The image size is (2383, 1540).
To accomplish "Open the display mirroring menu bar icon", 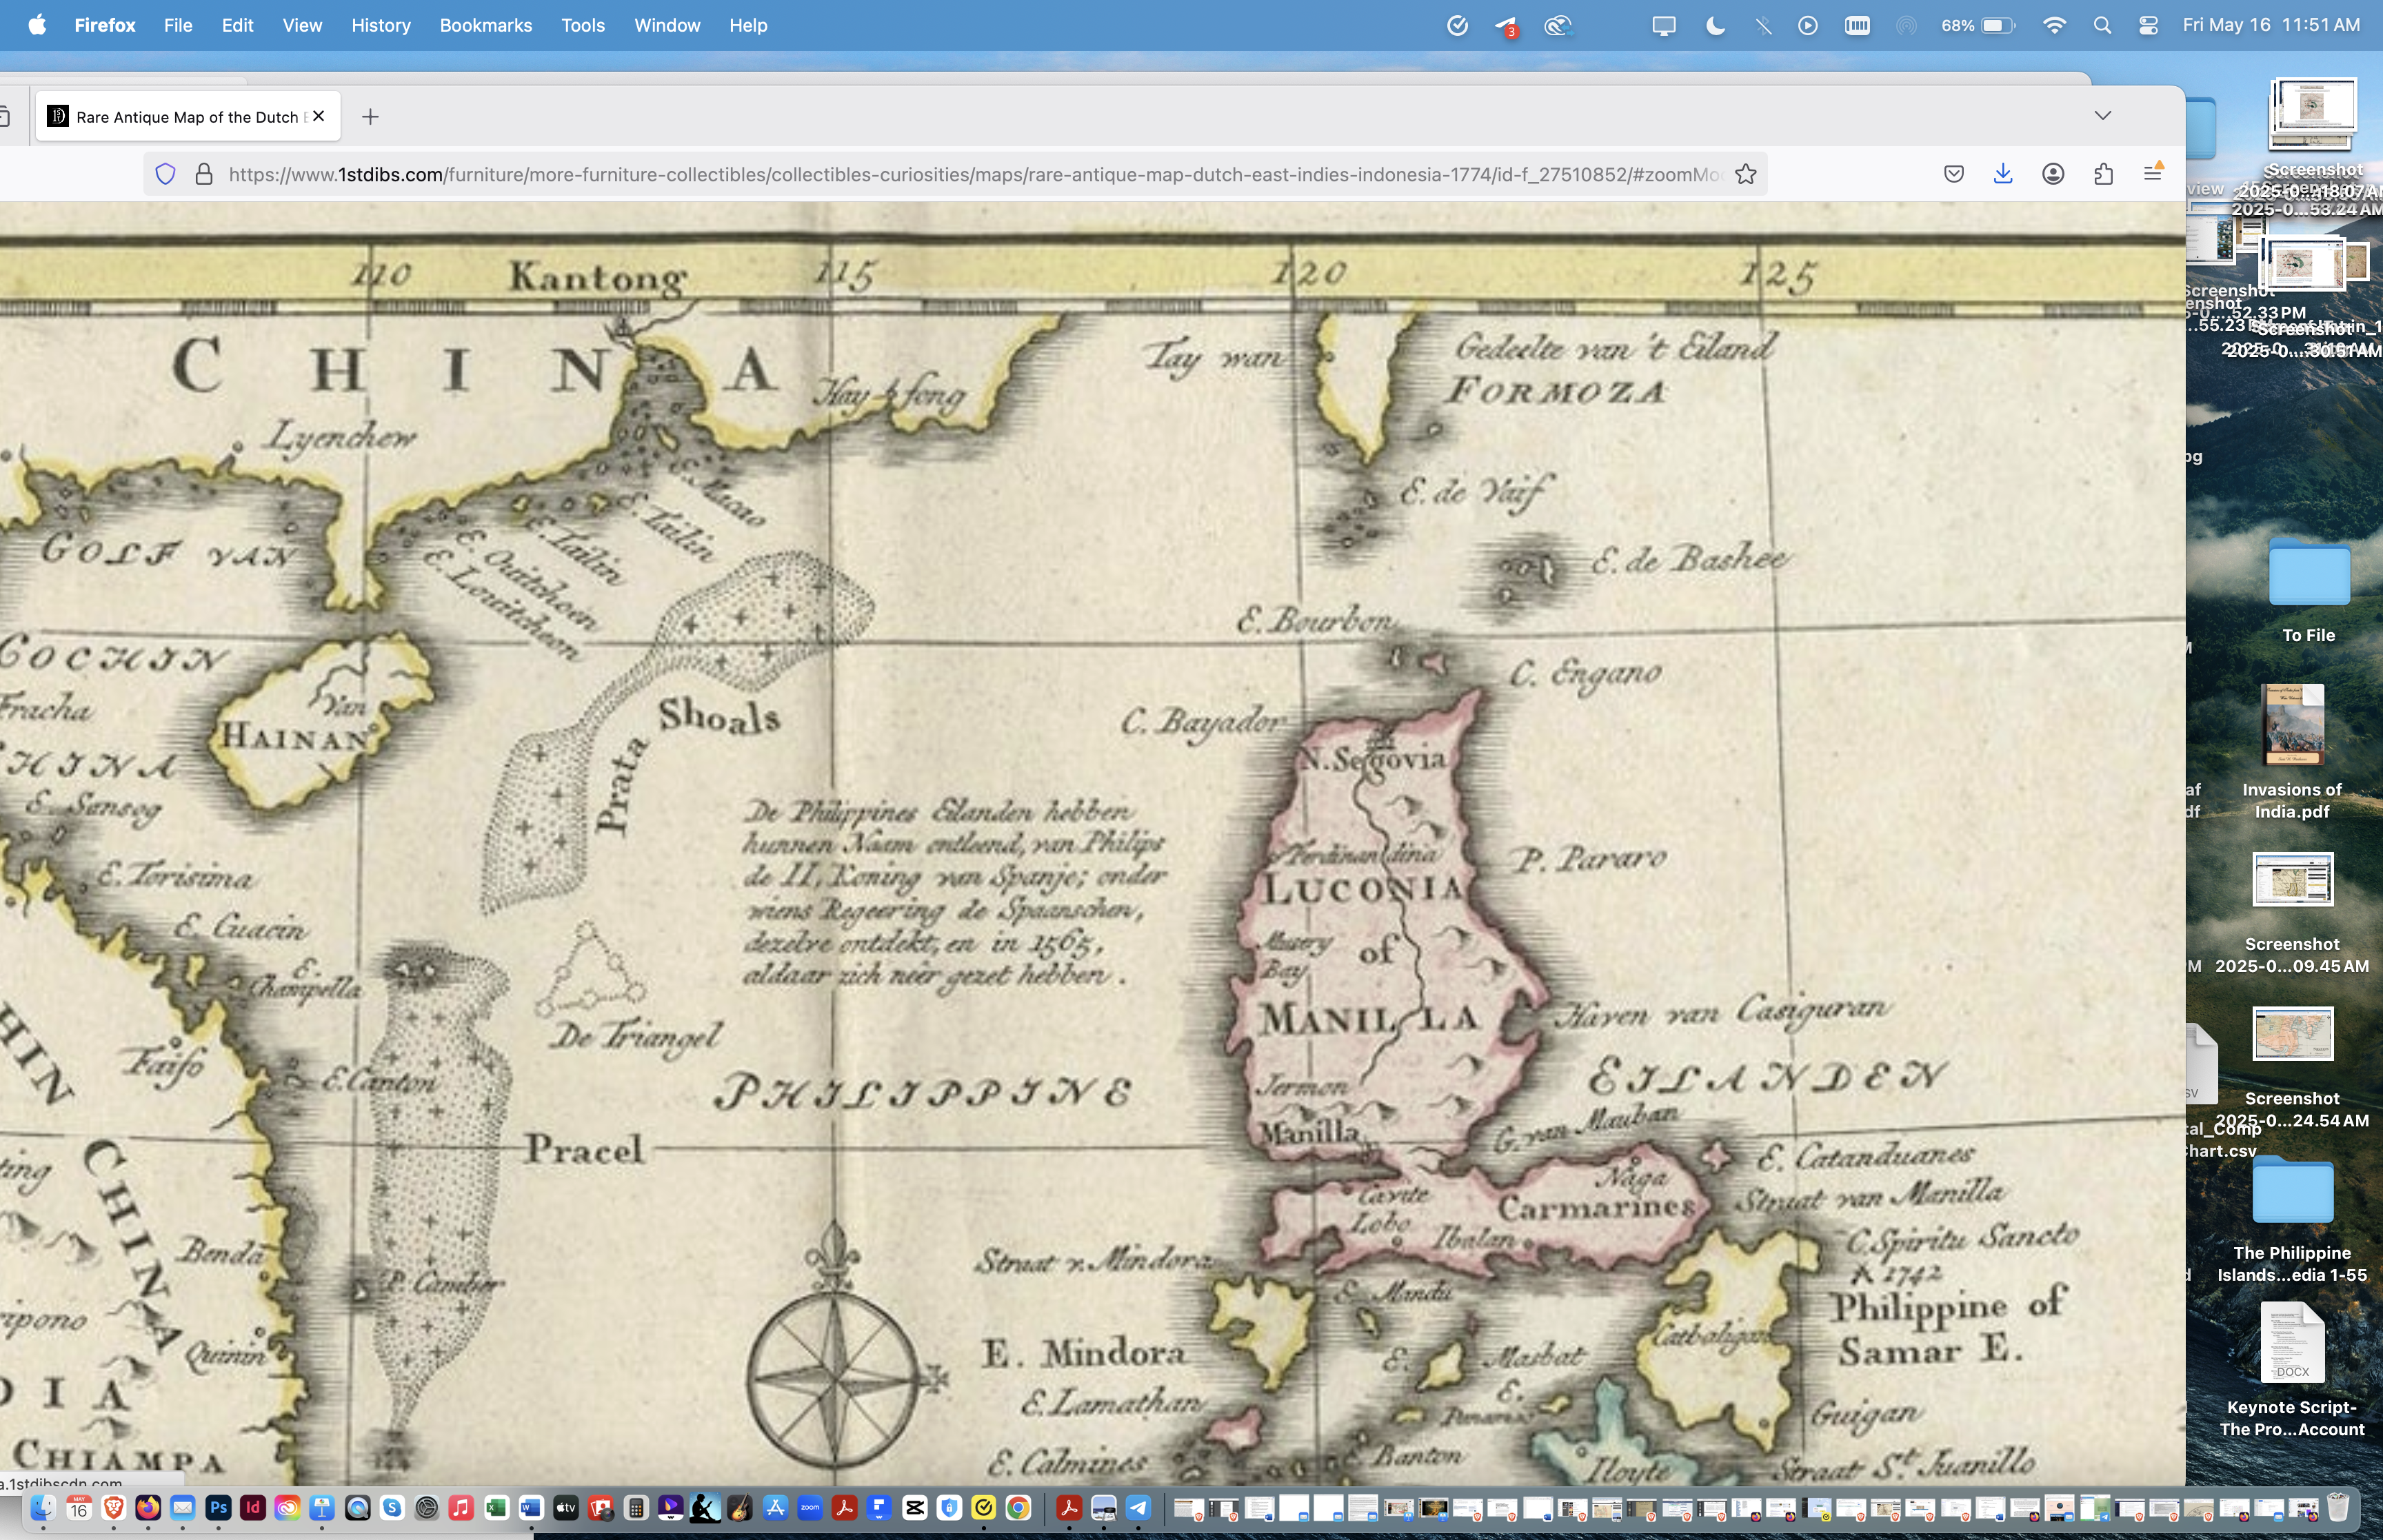I will coord(1664,25).
